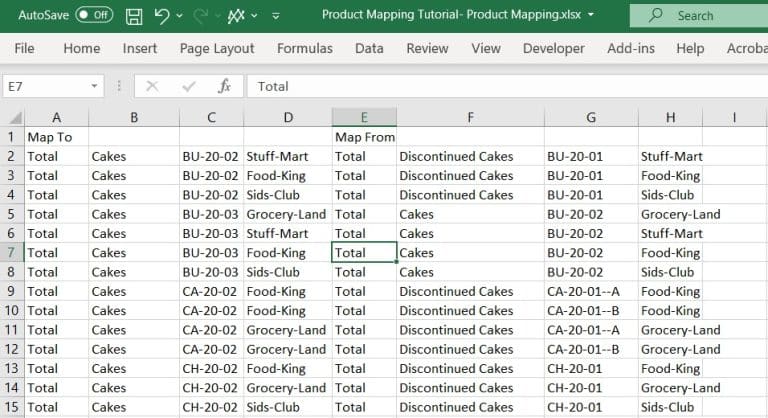Expand the Name Box dropdown arrow

(x=94, y=86)
